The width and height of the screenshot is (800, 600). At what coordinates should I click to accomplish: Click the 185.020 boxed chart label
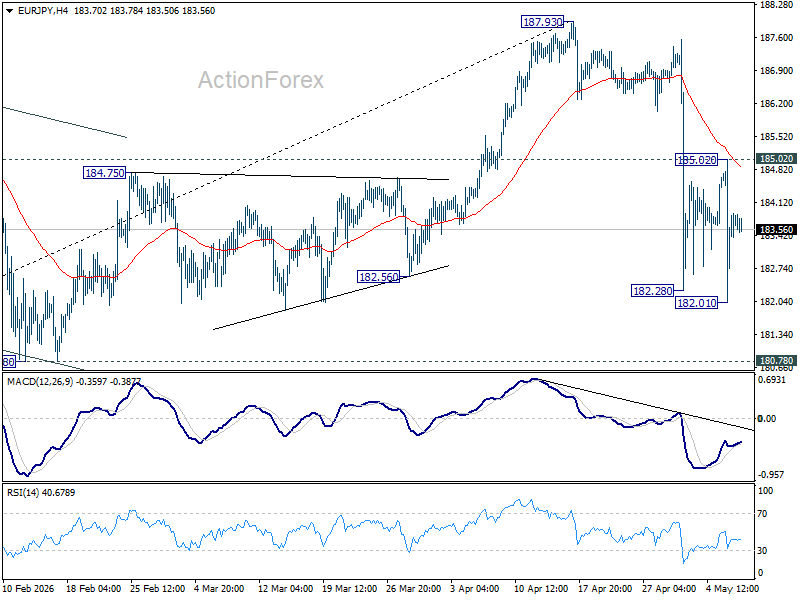(x=696, y=160)
